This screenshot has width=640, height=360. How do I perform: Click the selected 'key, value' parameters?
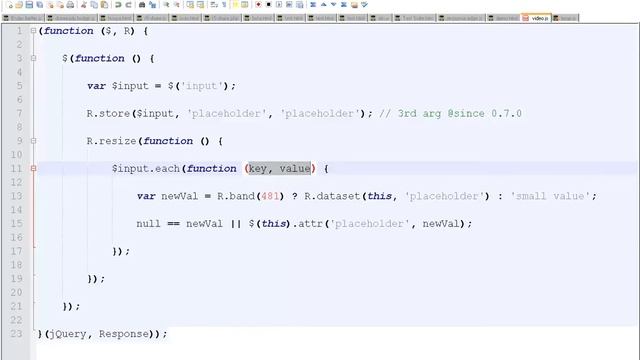coord(280,168)
